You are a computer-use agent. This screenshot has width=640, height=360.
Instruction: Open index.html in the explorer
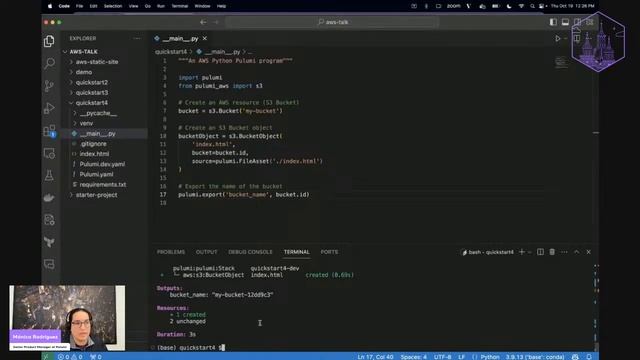coord(94,154)
